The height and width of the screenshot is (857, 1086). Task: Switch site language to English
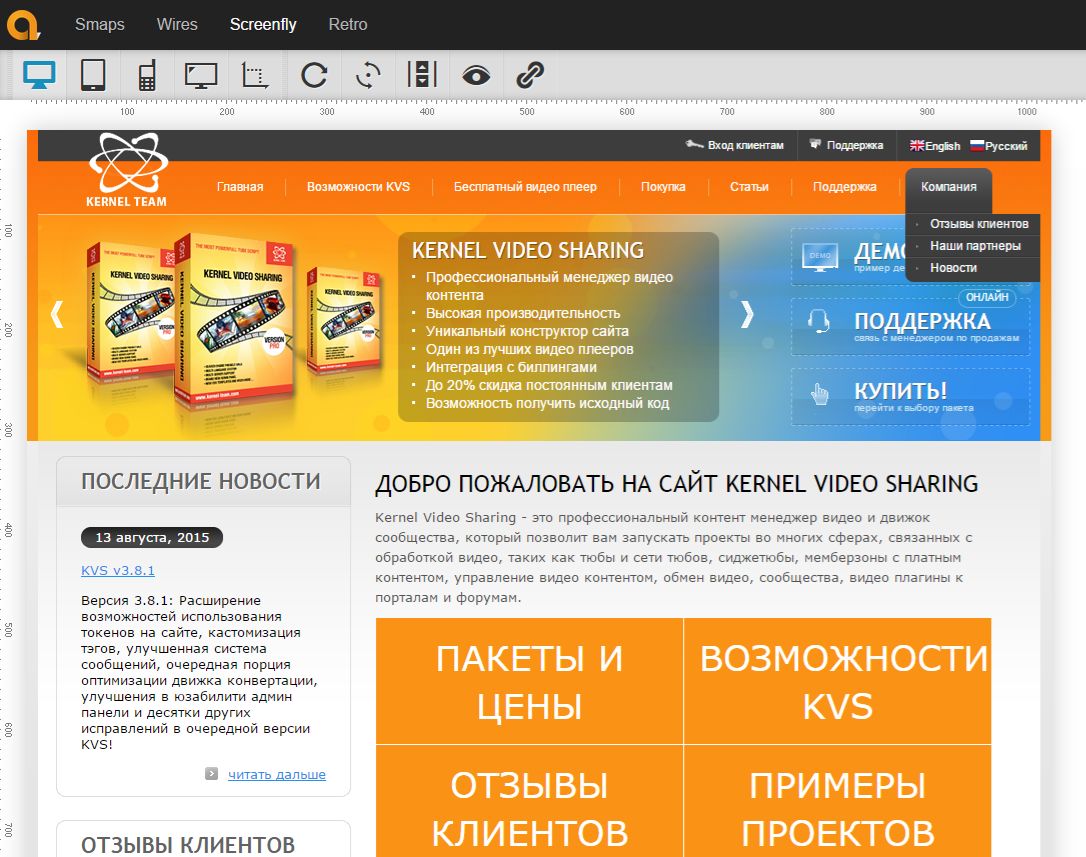[x=935, y=146]
